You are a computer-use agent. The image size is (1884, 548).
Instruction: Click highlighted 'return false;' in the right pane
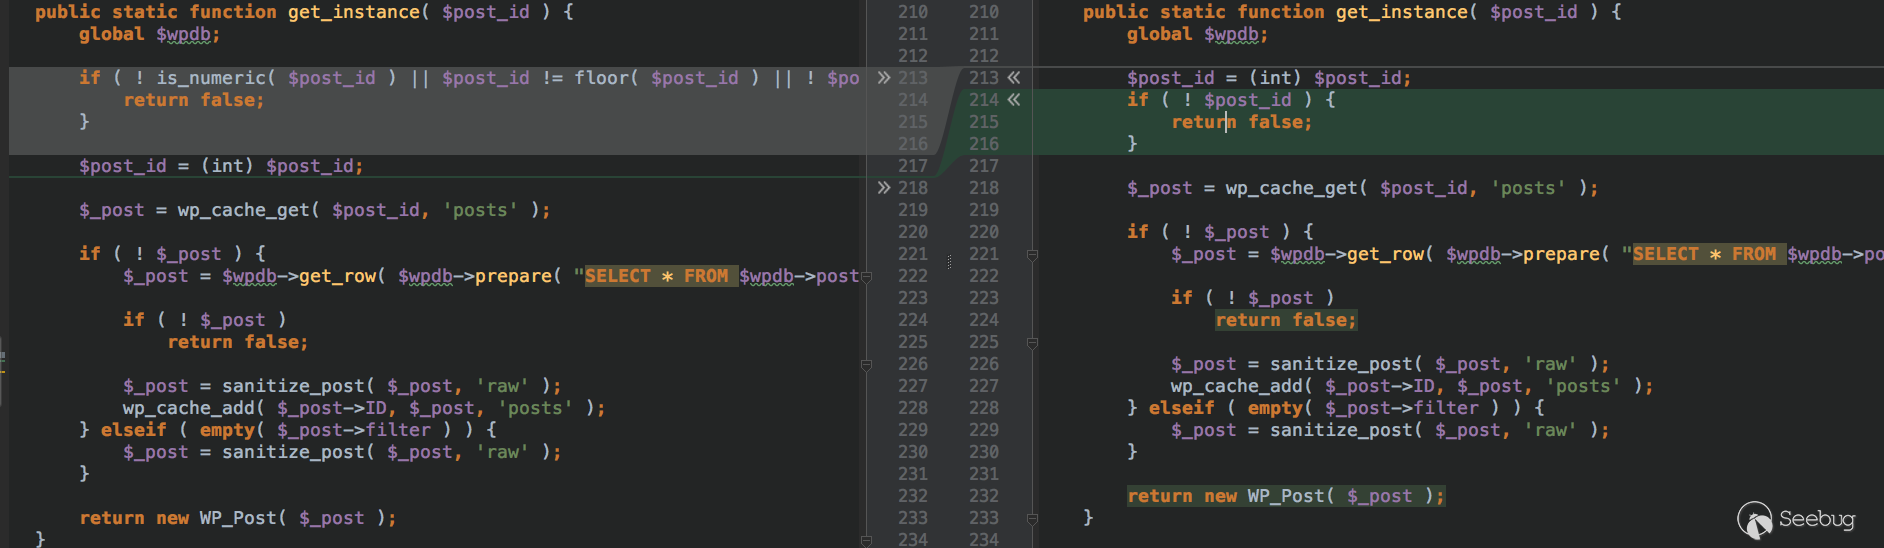1286,320
